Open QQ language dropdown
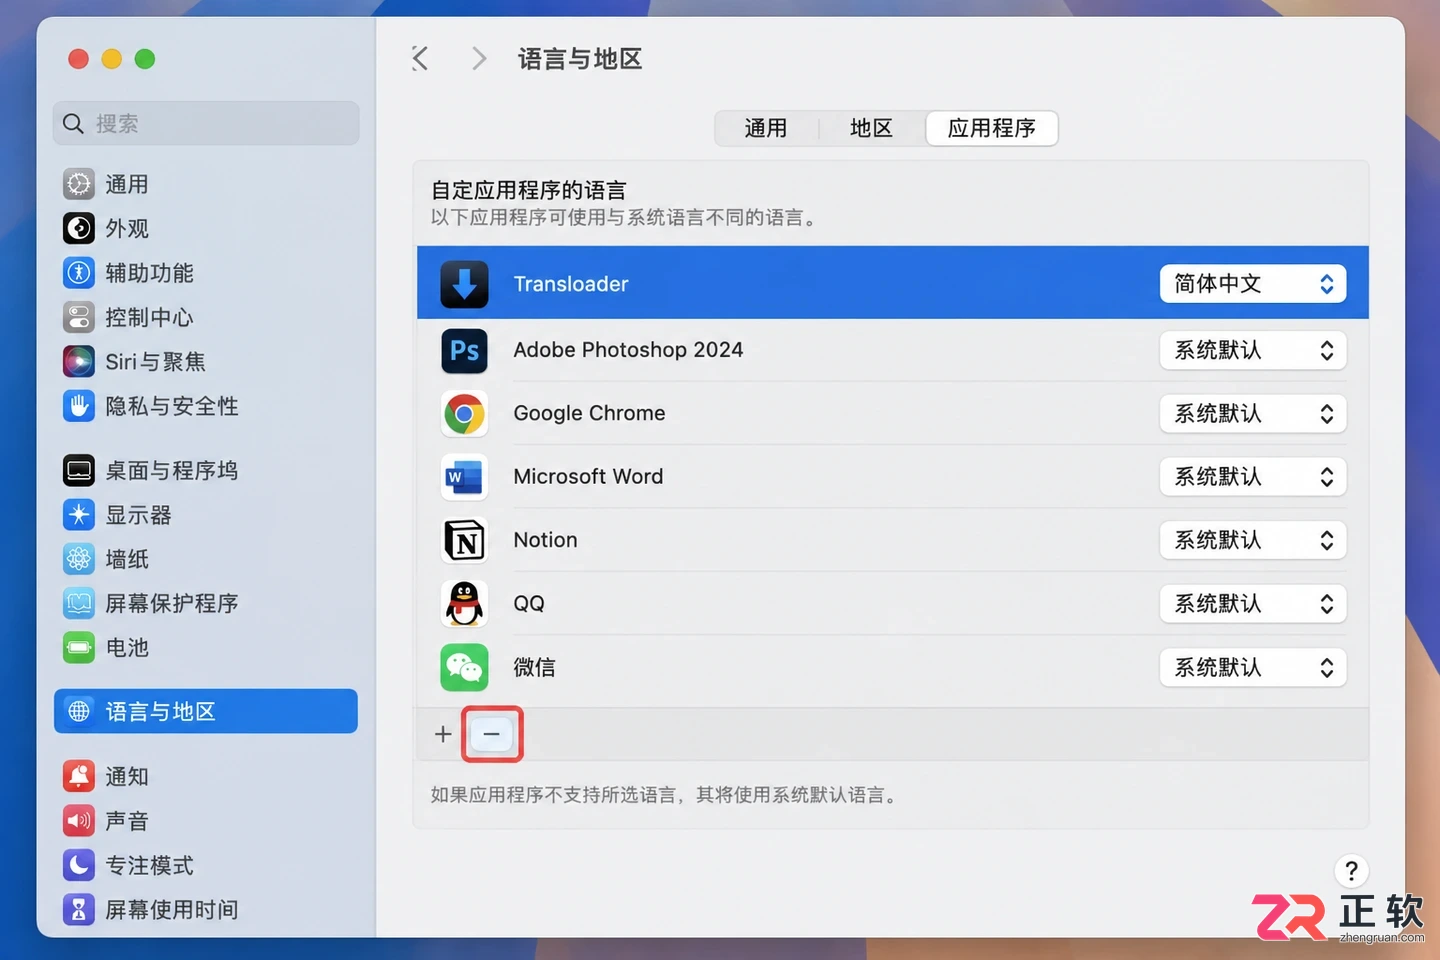 (x=1253, y=604)
